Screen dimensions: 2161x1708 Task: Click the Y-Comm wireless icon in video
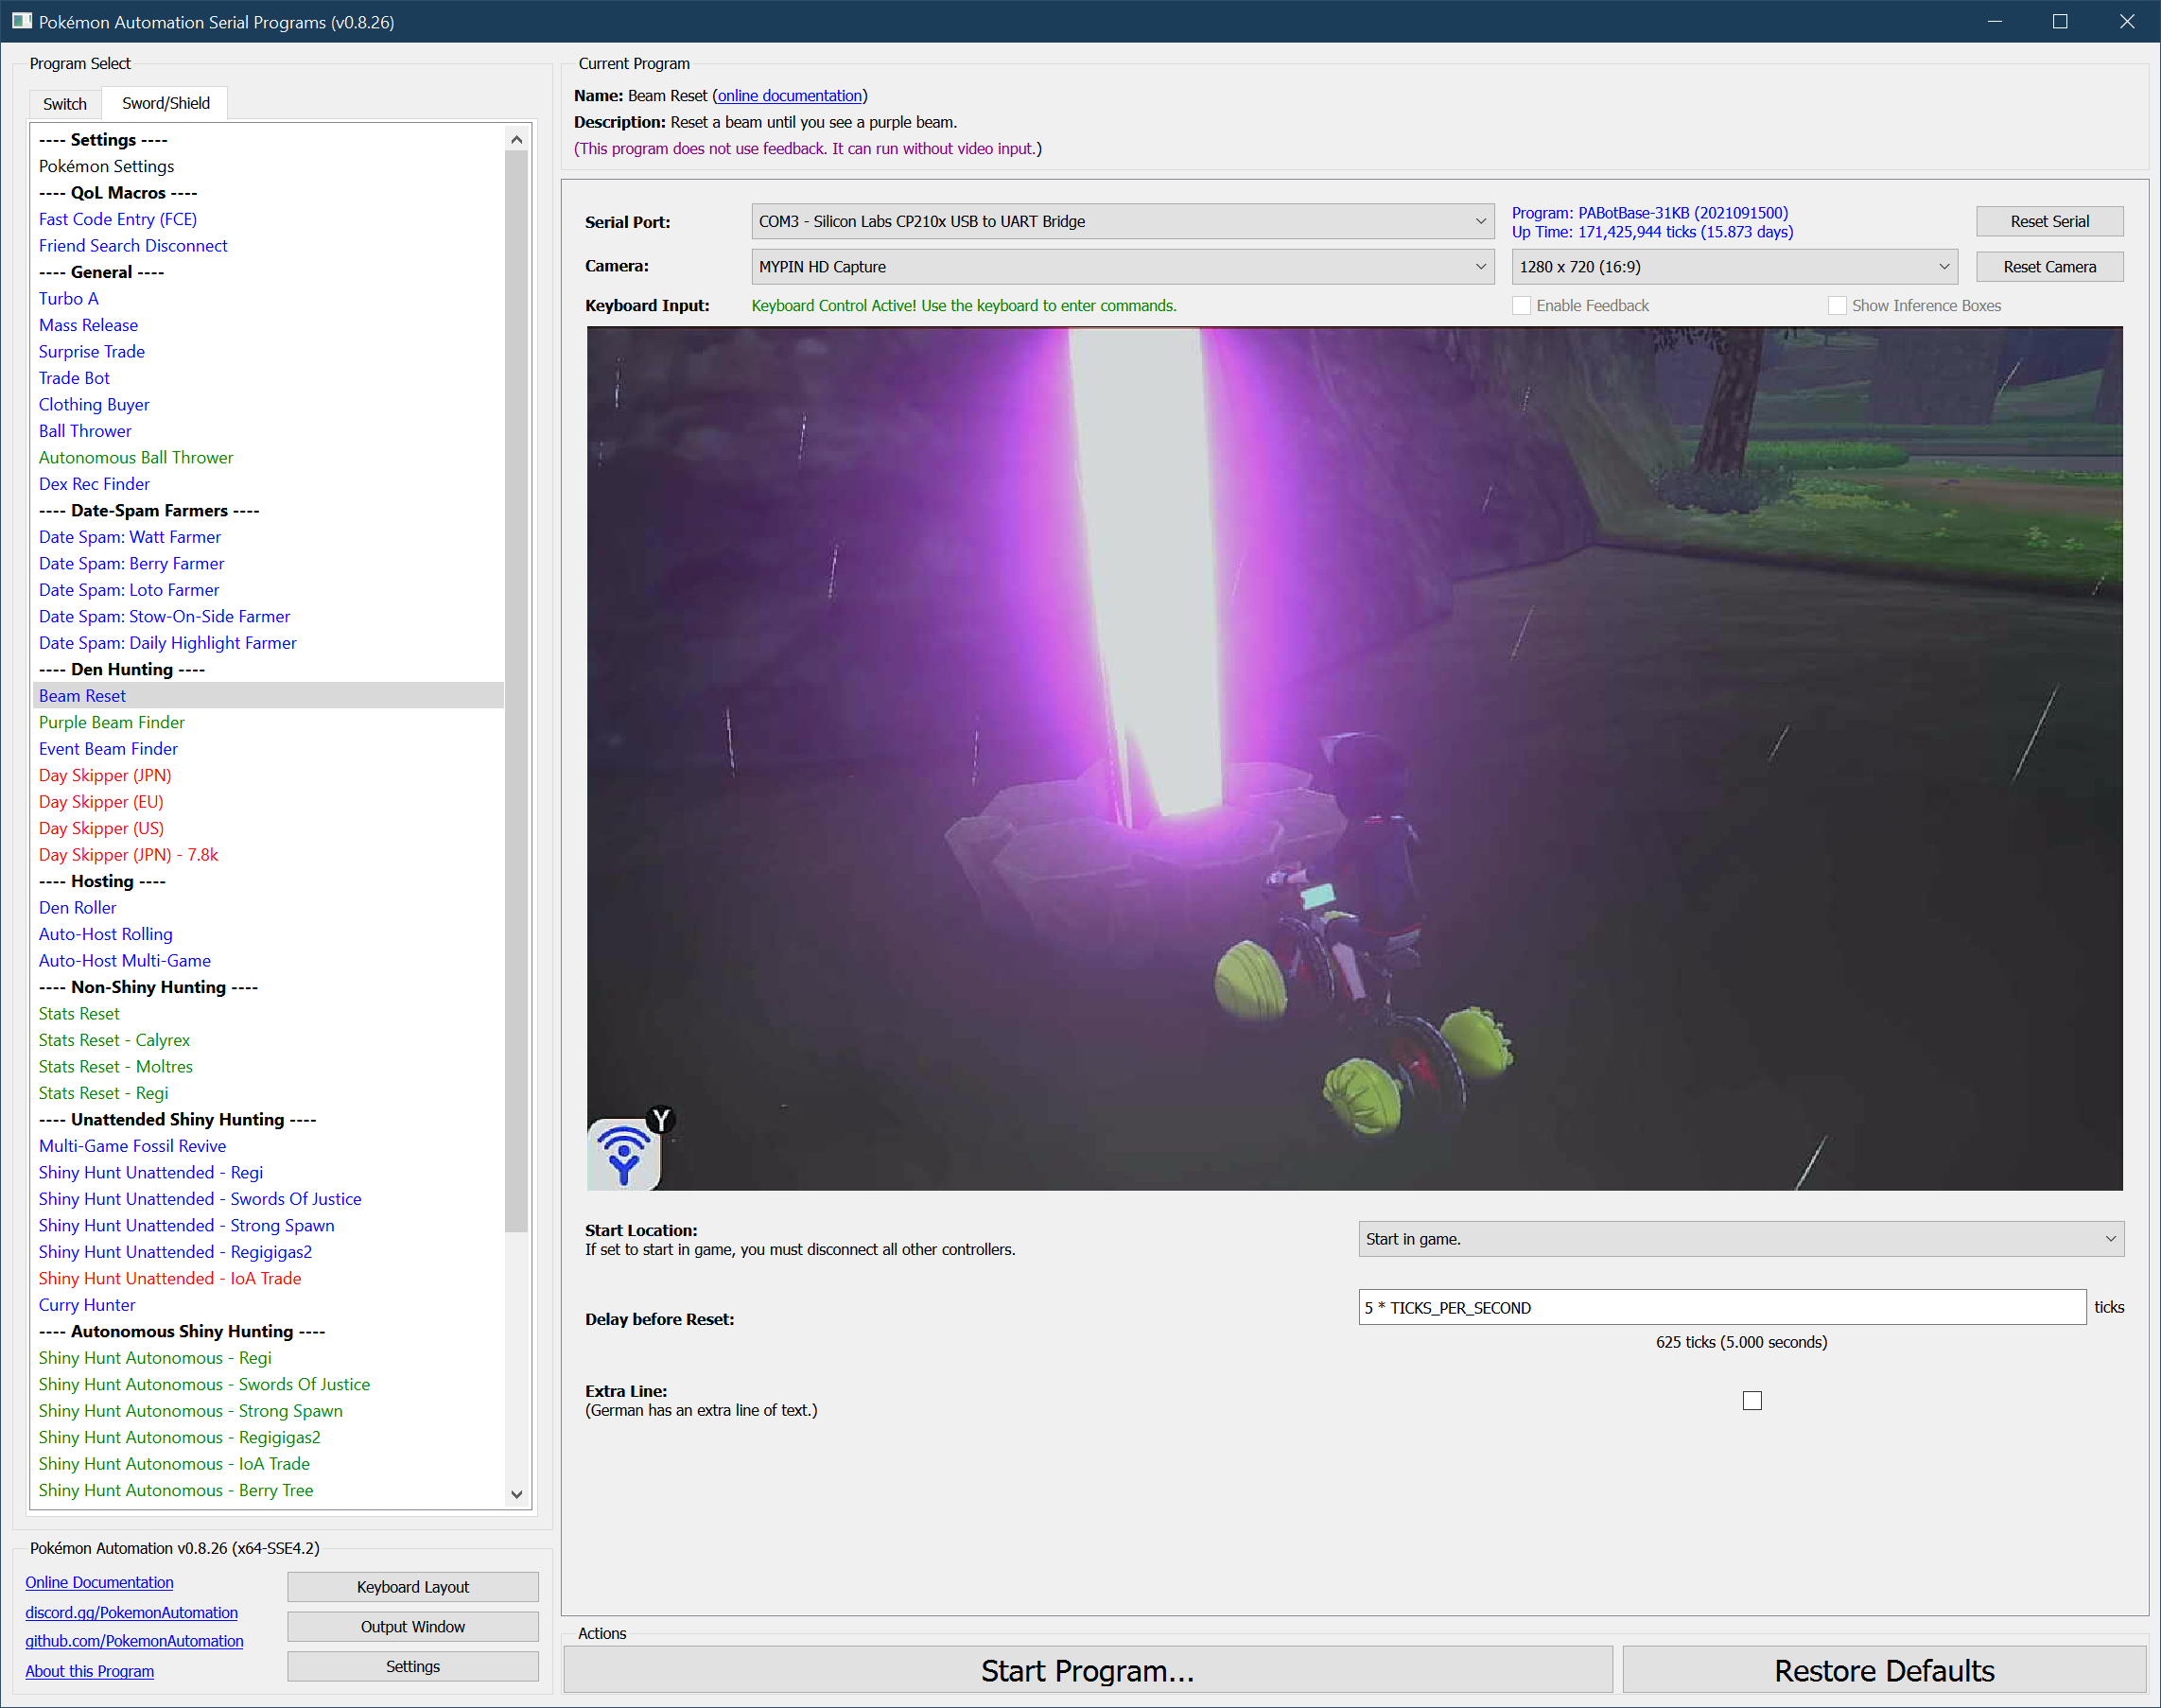pos(624,1153)
